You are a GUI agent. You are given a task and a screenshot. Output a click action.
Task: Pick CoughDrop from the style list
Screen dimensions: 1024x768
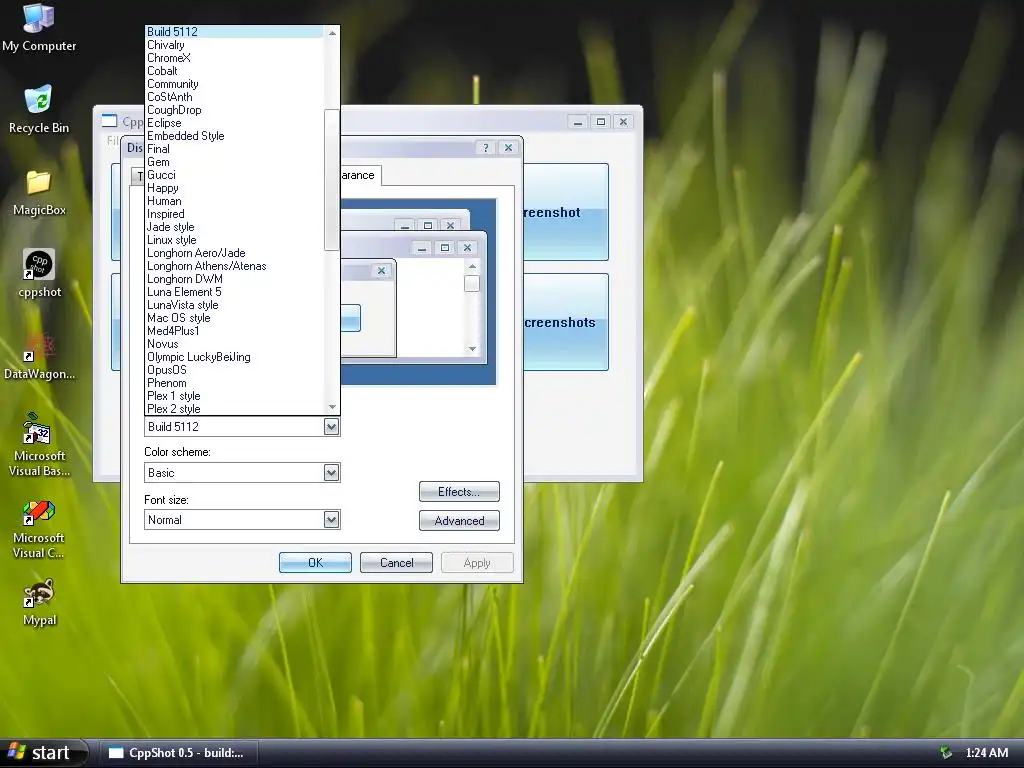coord(234,110)
